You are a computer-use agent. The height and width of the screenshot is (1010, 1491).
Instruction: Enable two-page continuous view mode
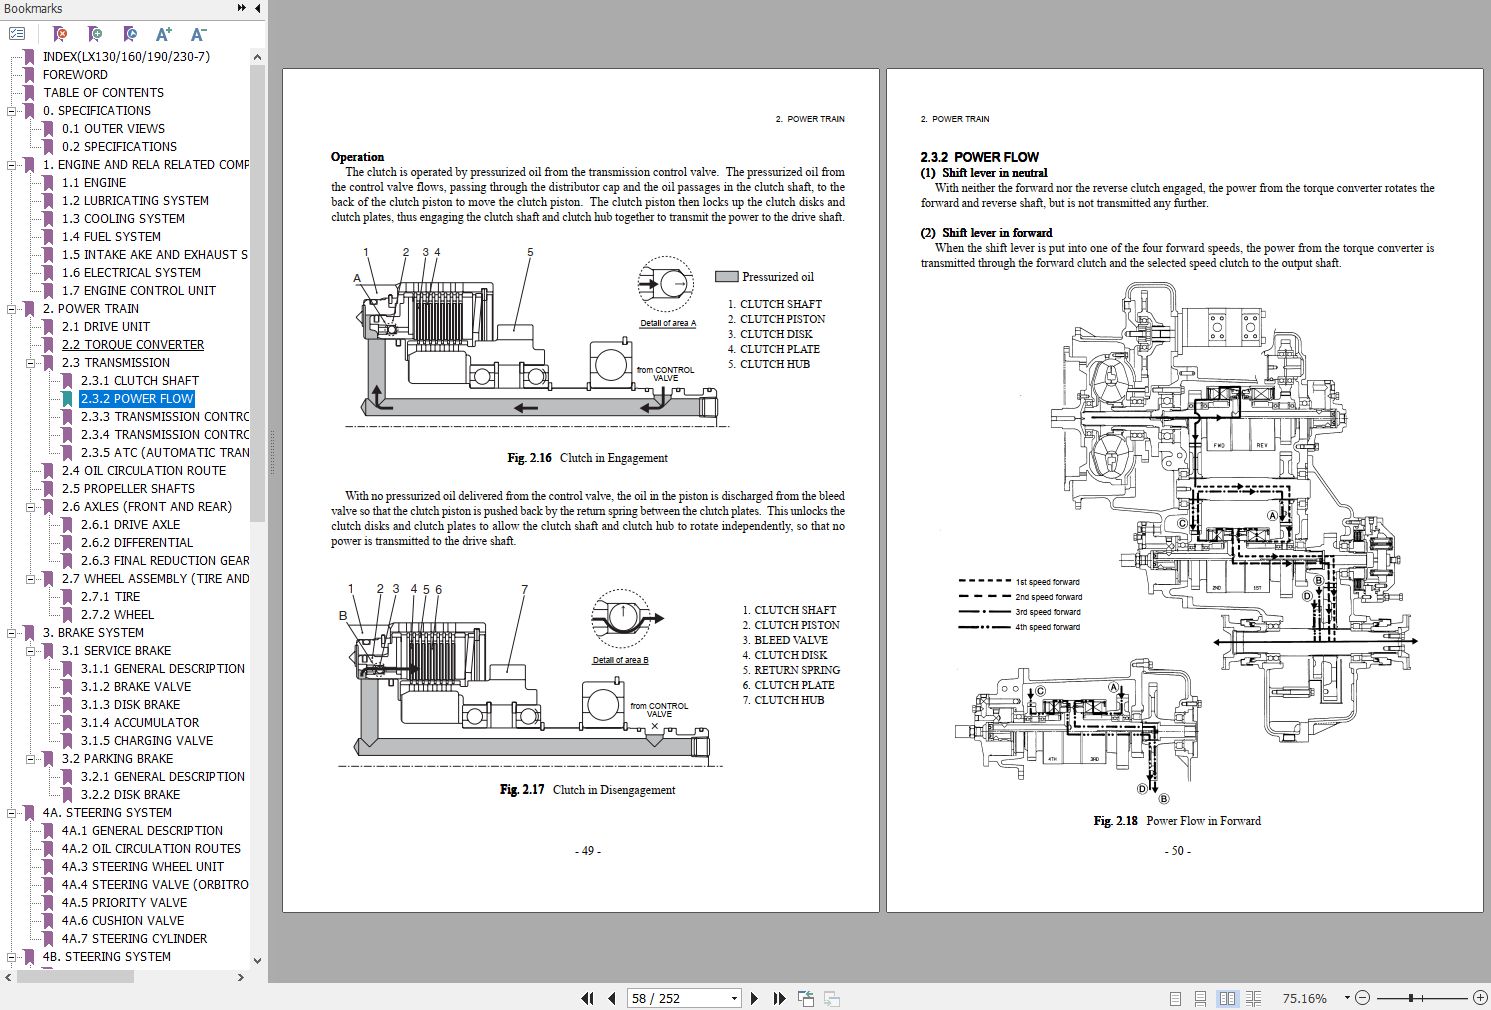pos(1254,998)
